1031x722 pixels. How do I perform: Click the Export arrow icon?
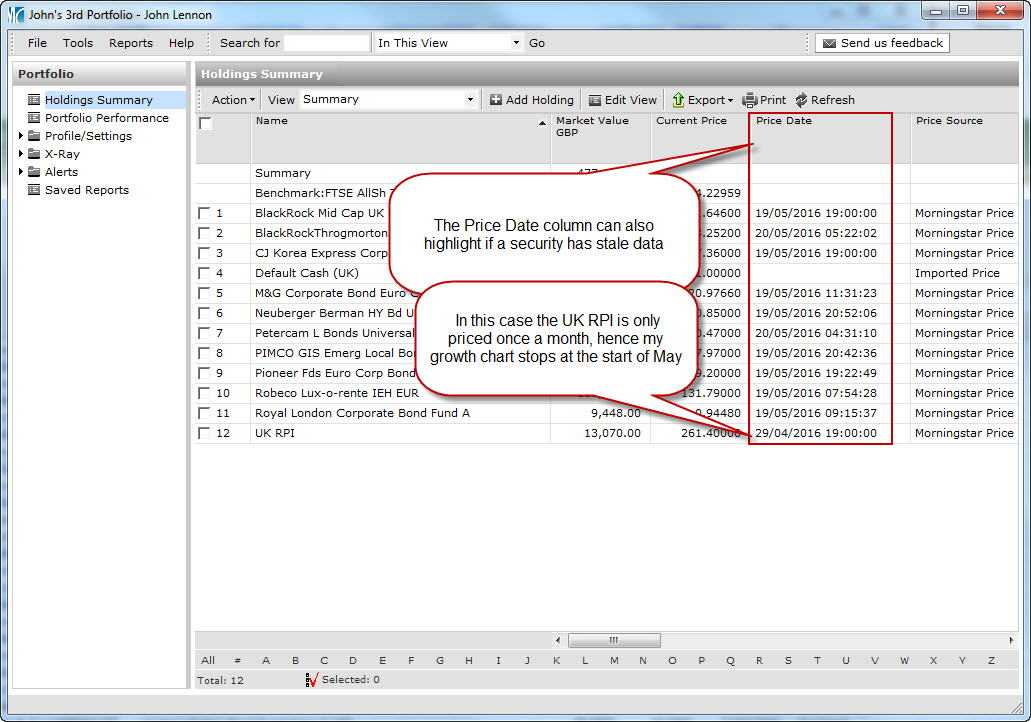(x=678, y=100)
